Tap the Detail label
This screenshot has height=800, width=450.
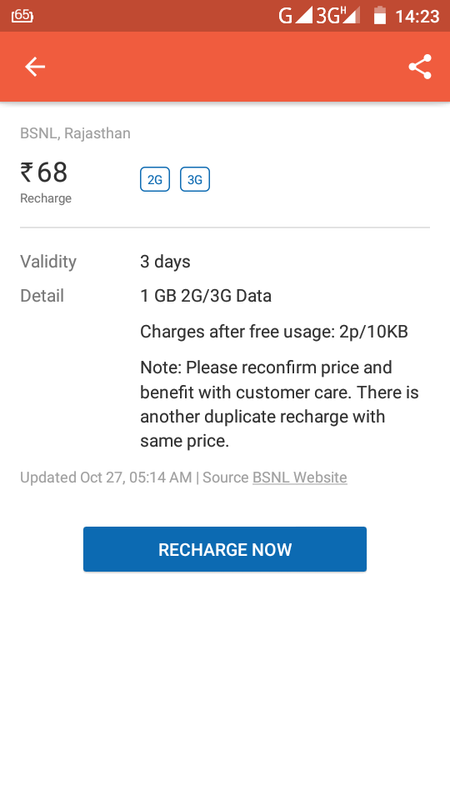(x=42, y=296)
